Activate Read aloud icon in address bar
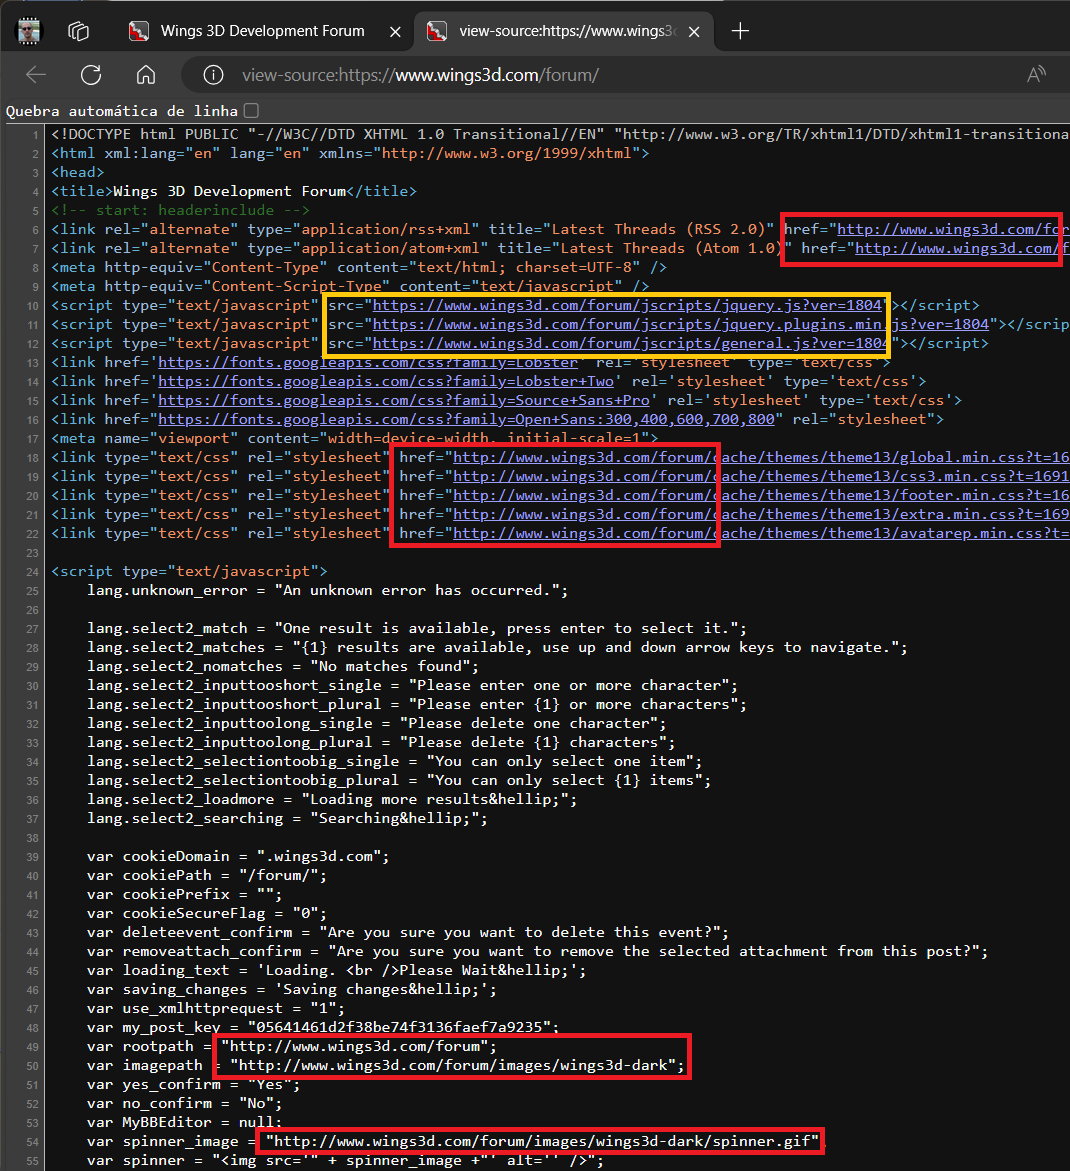The height and width of the screenshot is (1171, 1070). point(1036,75)
